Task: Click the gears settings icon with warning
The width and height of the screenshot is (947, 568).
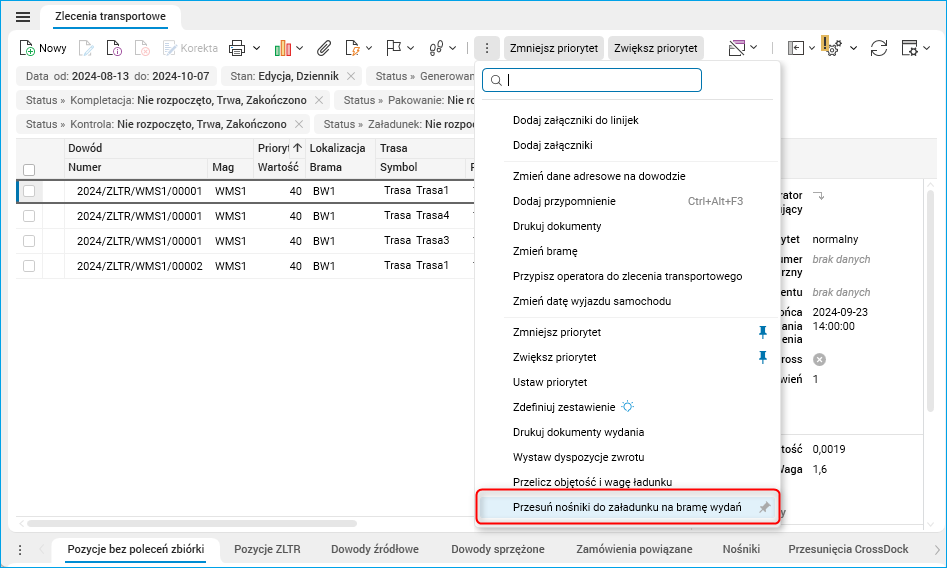Action: point(832,47)
